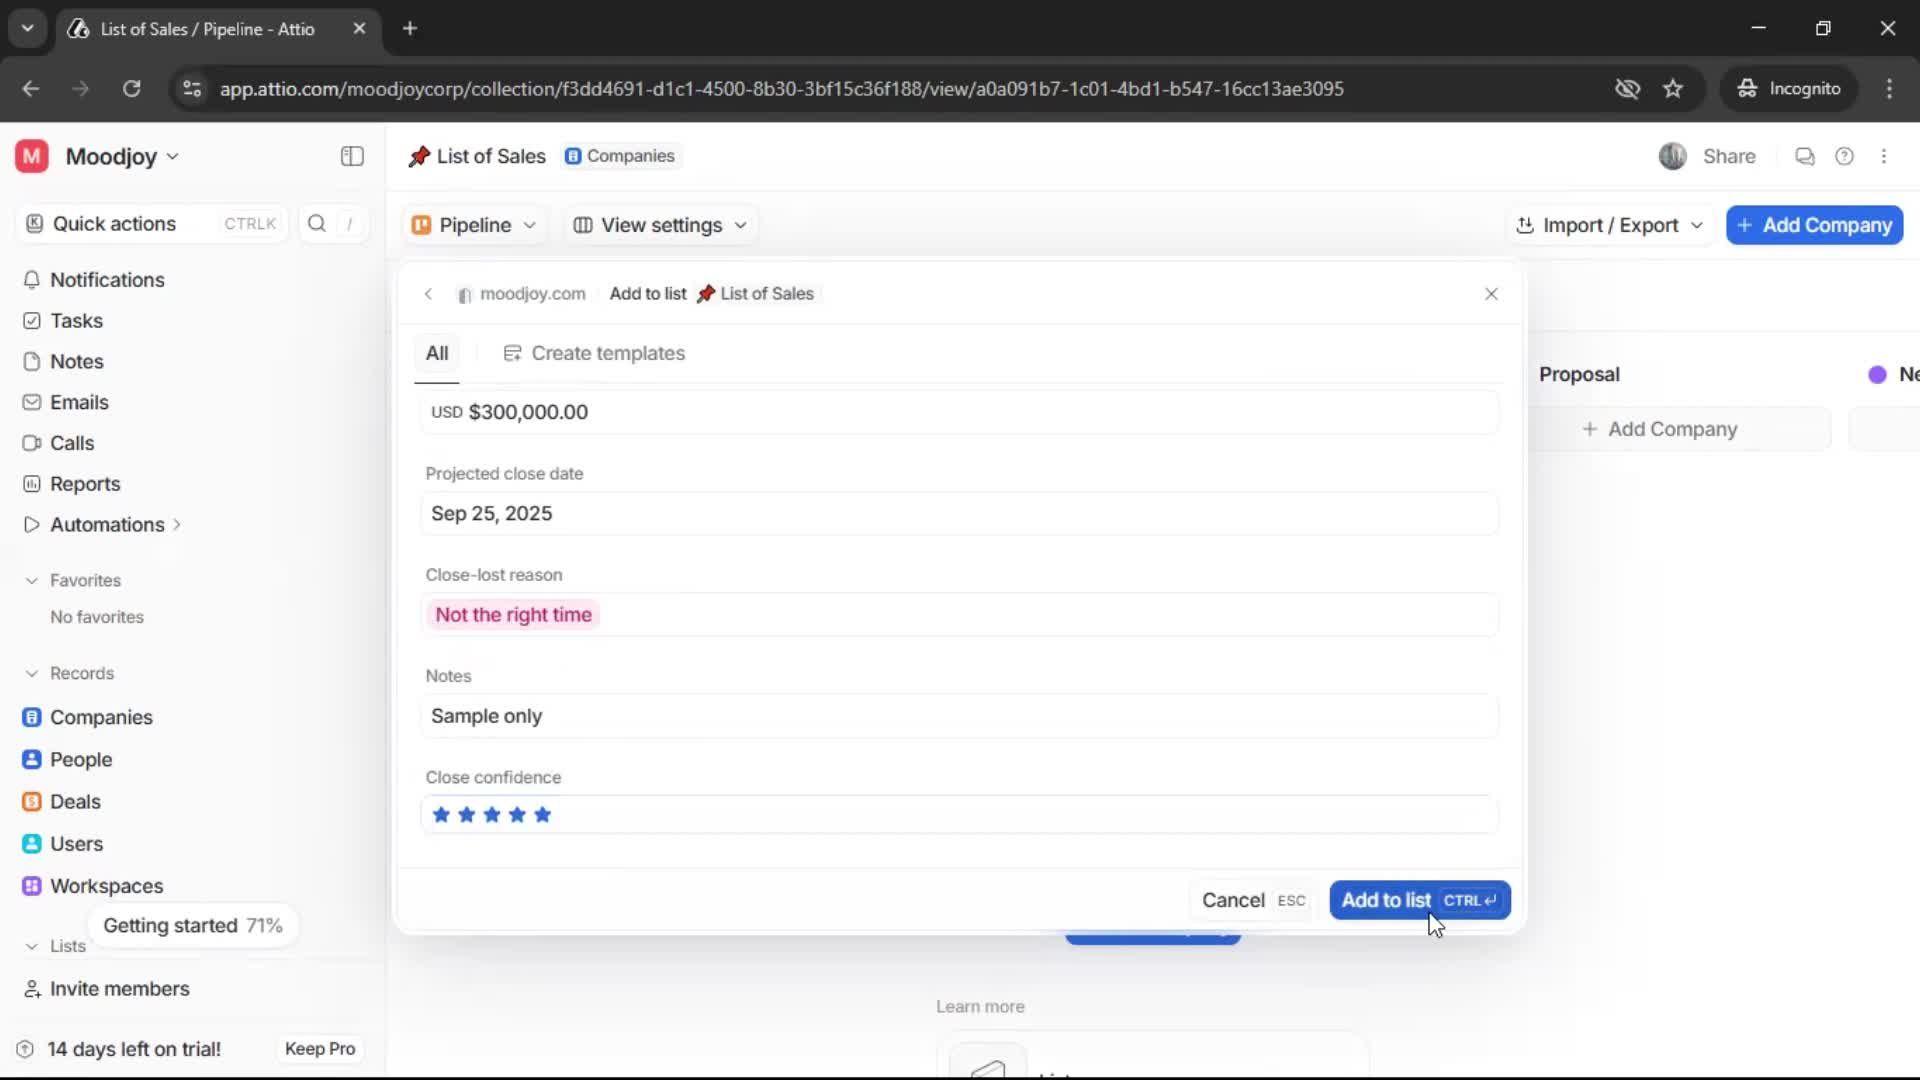Image resolution: width=1920 pixels, height=1080 pixels.
Task: Open the Reports section
Action: pos(83,484)
